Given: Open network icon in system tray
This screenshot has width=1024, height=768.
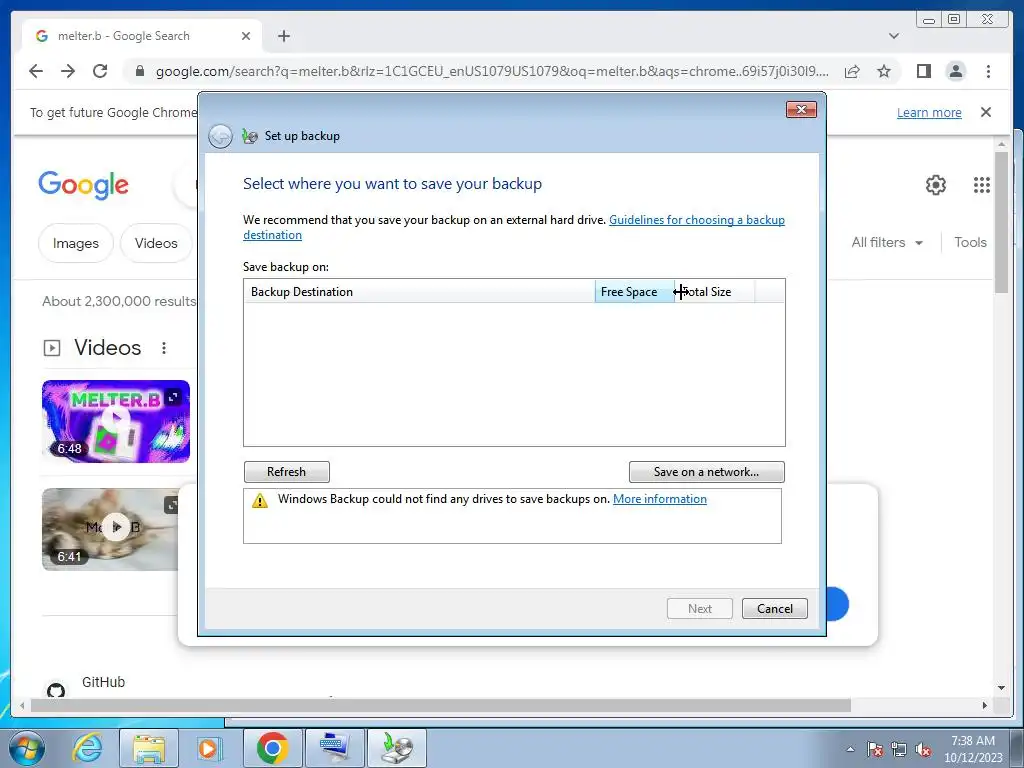Looking at the screenshot, I should pos(899,749).
